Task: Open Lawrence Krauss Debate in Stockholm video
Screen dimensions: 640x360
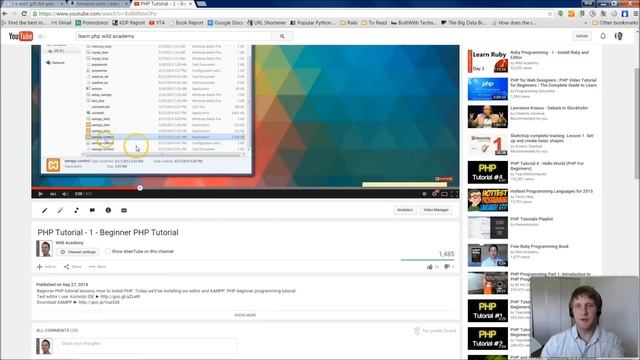Action: tap(549, 108)
